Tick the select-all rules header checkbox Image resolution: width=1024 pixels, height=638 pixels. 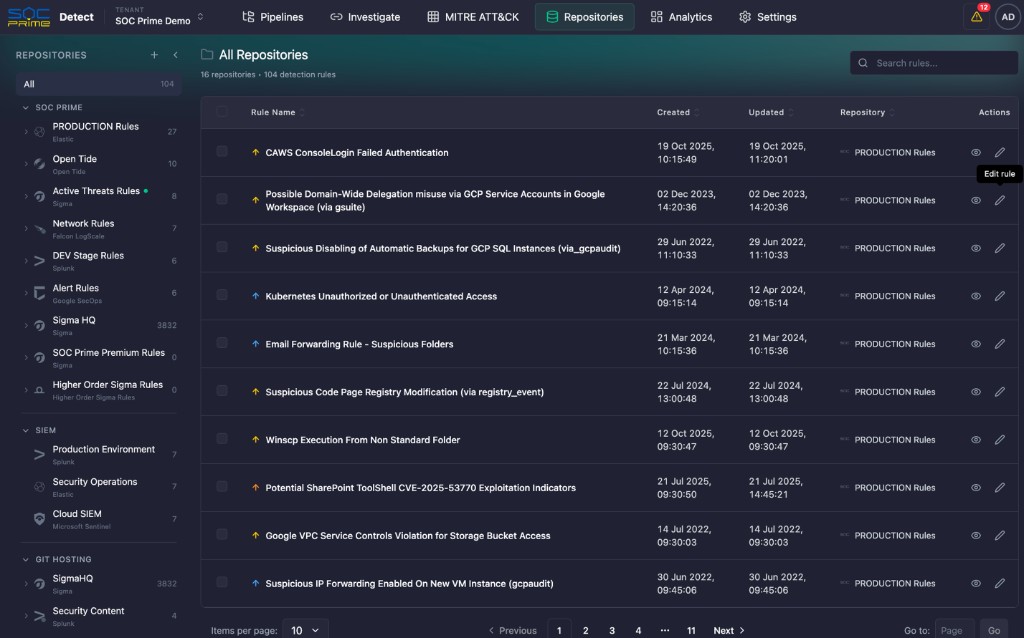click(222, 112)
